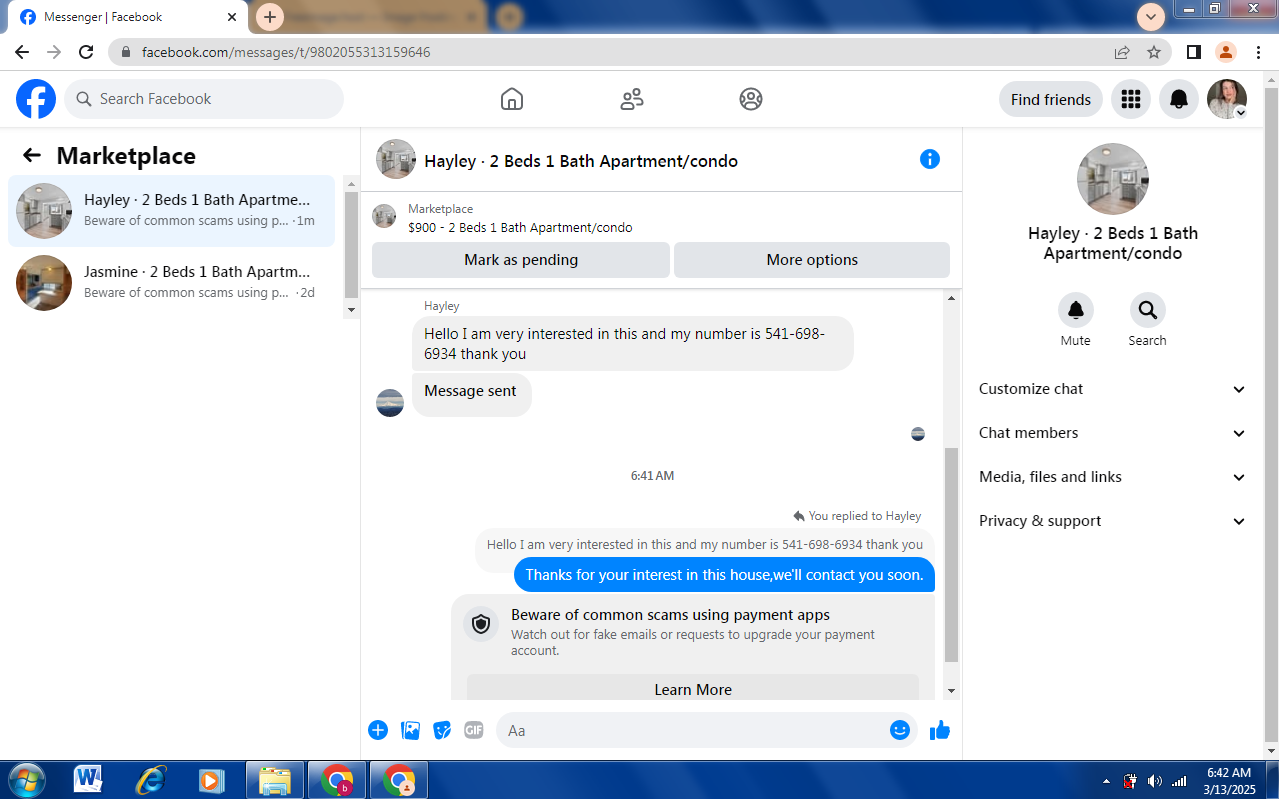Open the Notifications bell icon
This screenshot has height=799, width=1279.
pyautogui.click(x=1179, y=99)
